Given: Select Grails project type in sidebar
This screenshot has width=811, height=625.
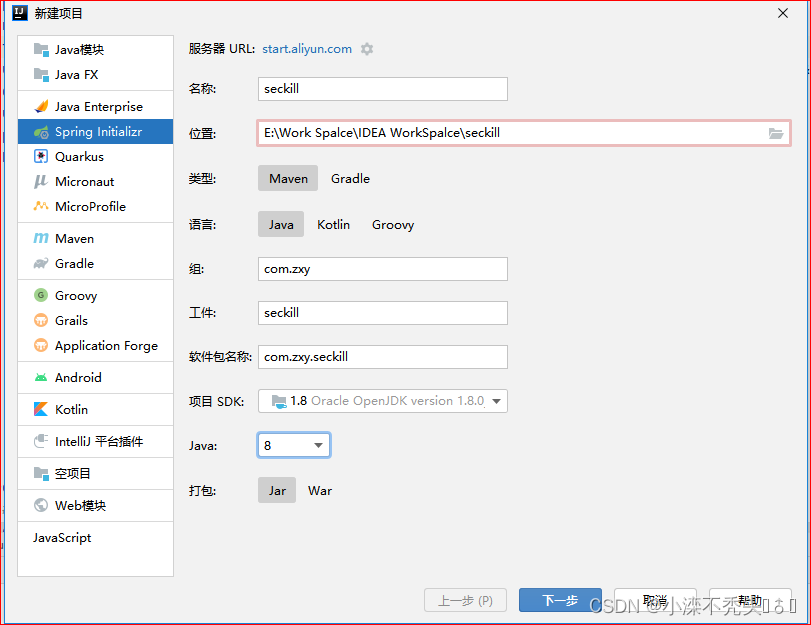Looking at the screenshot, I should click(x=96, y=320).
